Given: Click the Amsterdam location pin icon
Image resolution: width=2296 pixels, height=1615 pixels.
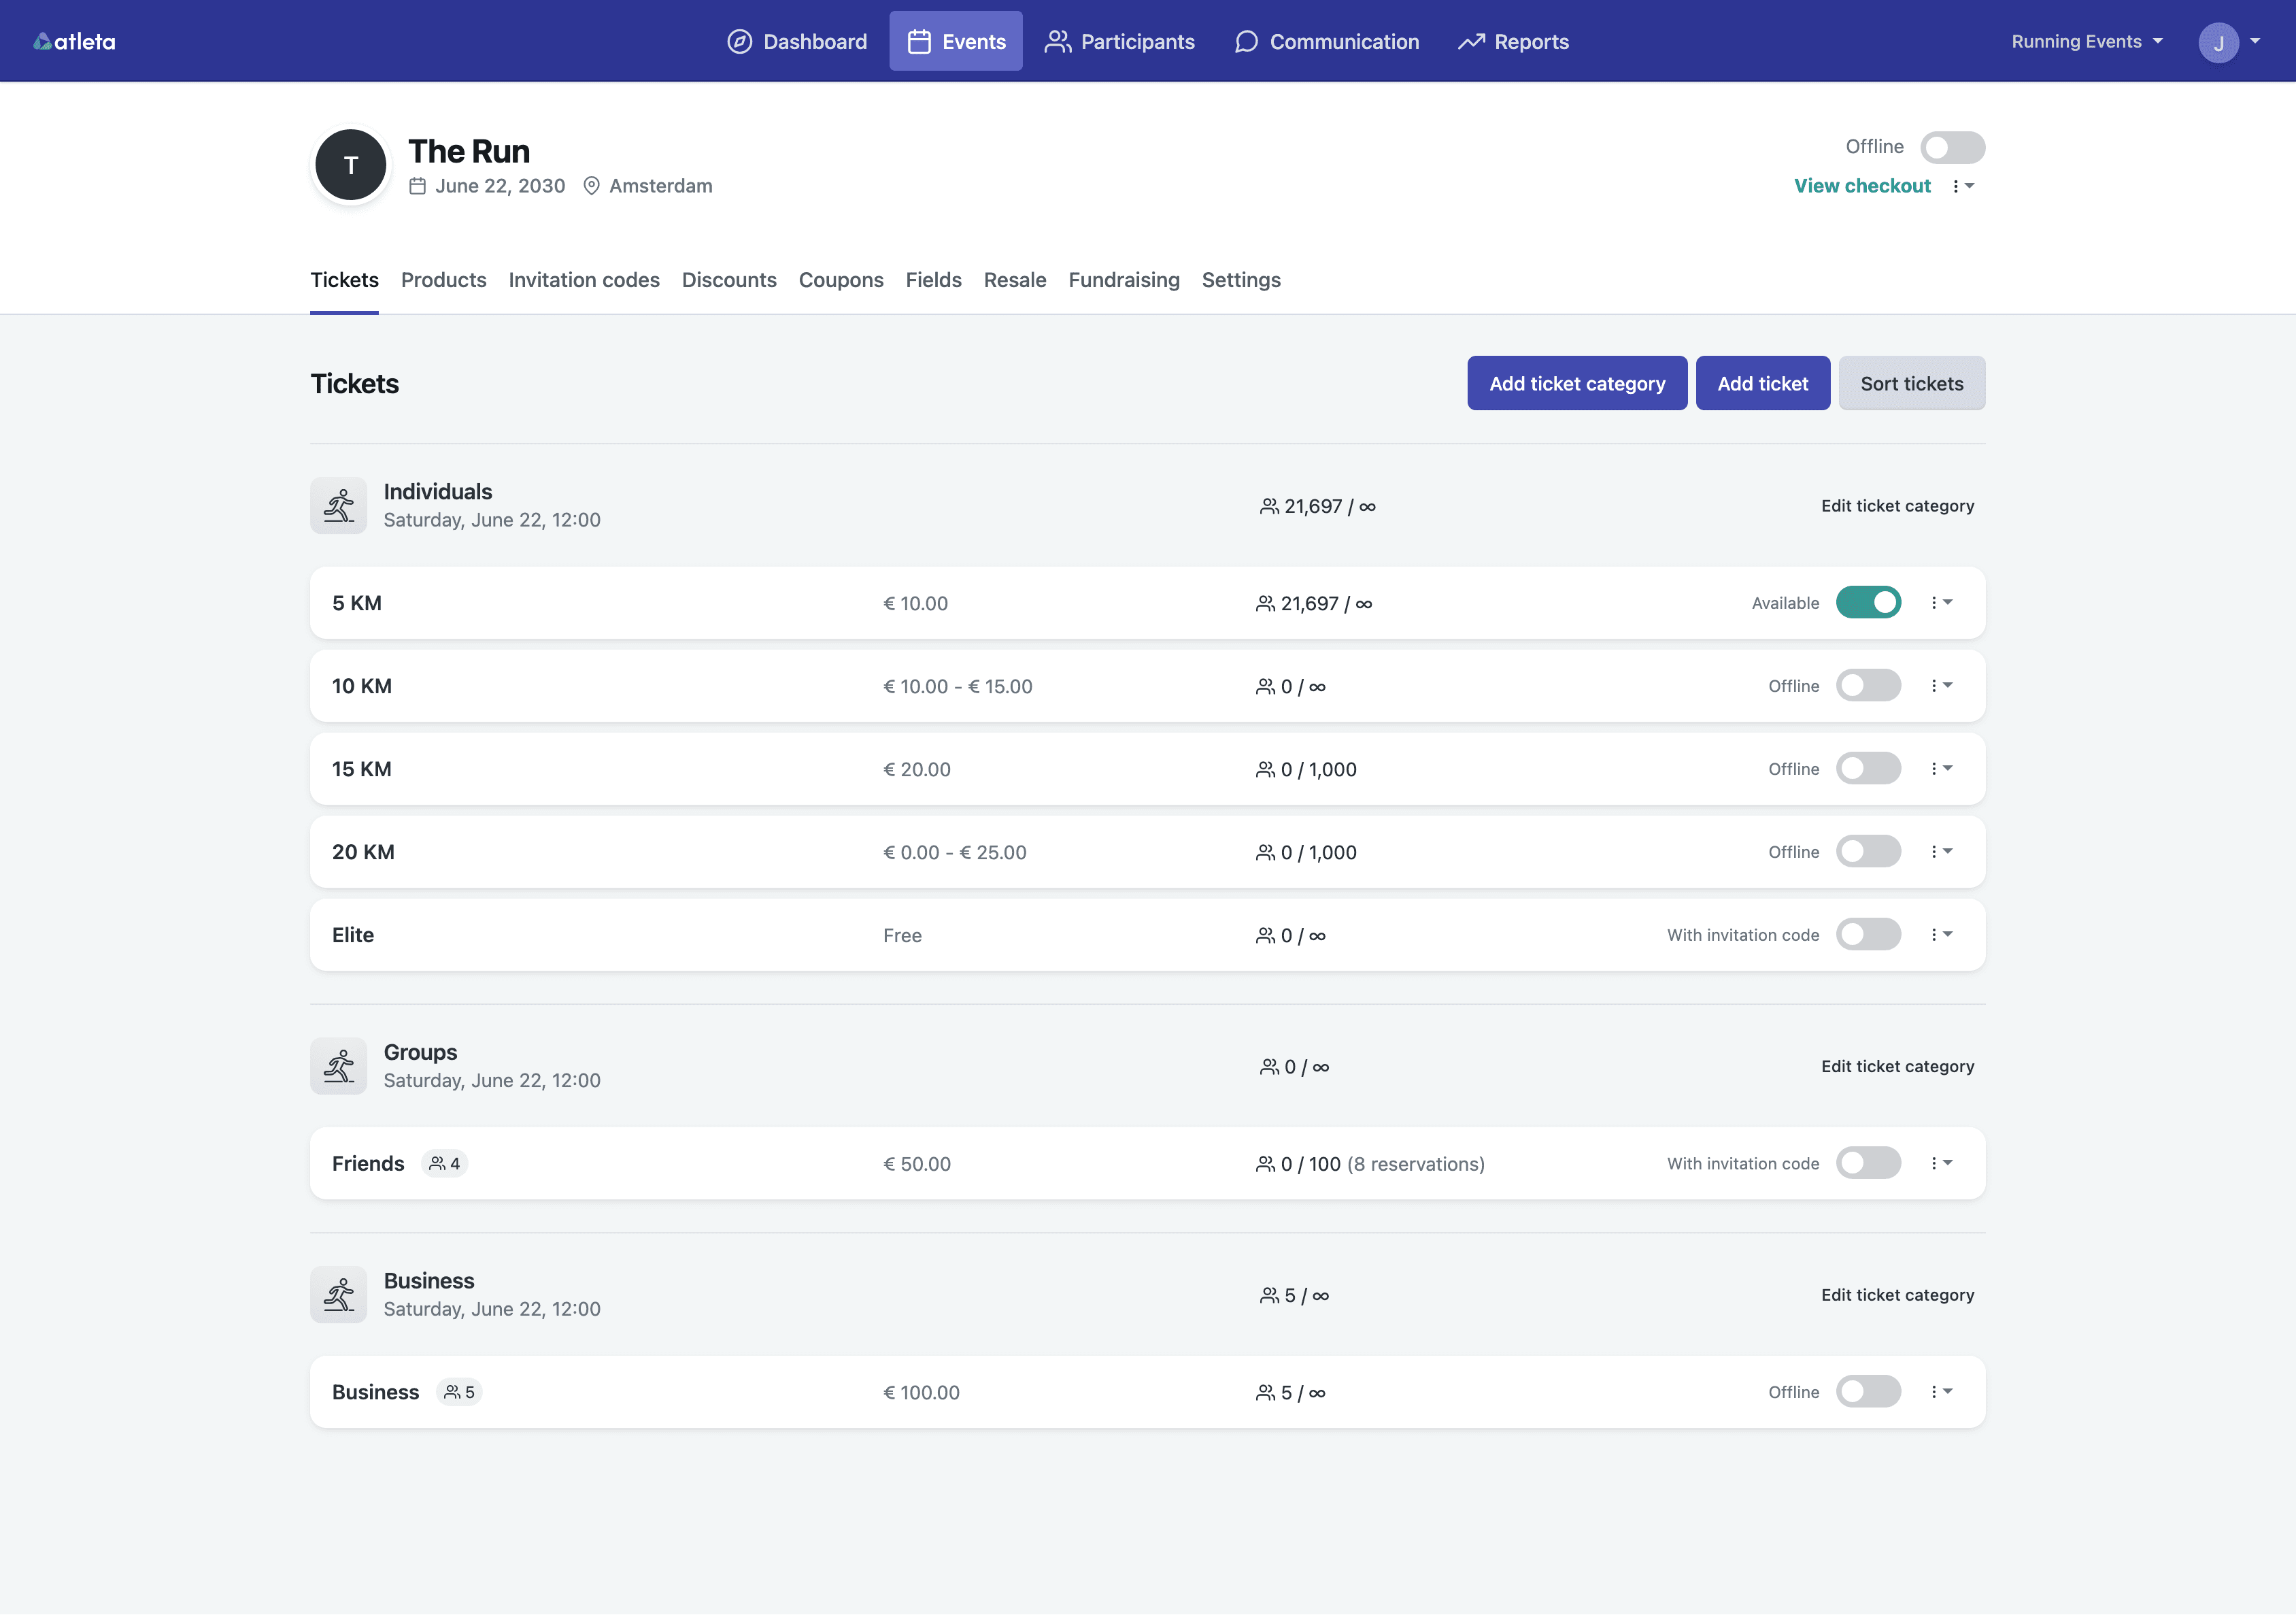Looking at the screenshot, I should (591, 186).
